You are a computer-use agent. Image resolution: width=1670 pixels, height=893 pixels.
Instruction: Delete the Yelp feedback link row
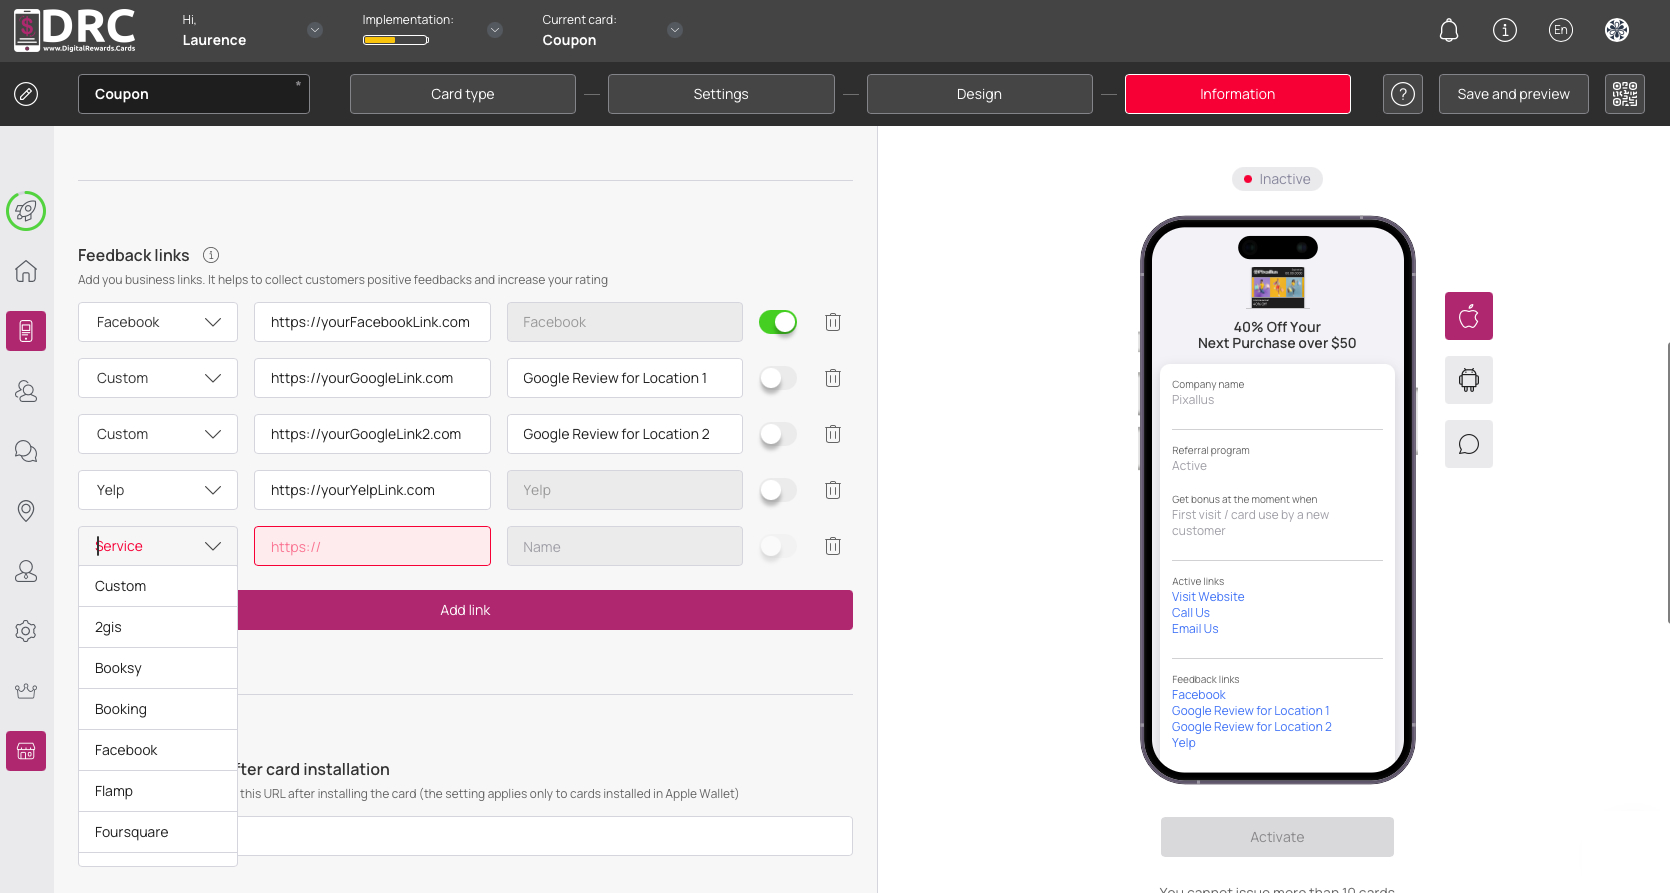[833, 490]
